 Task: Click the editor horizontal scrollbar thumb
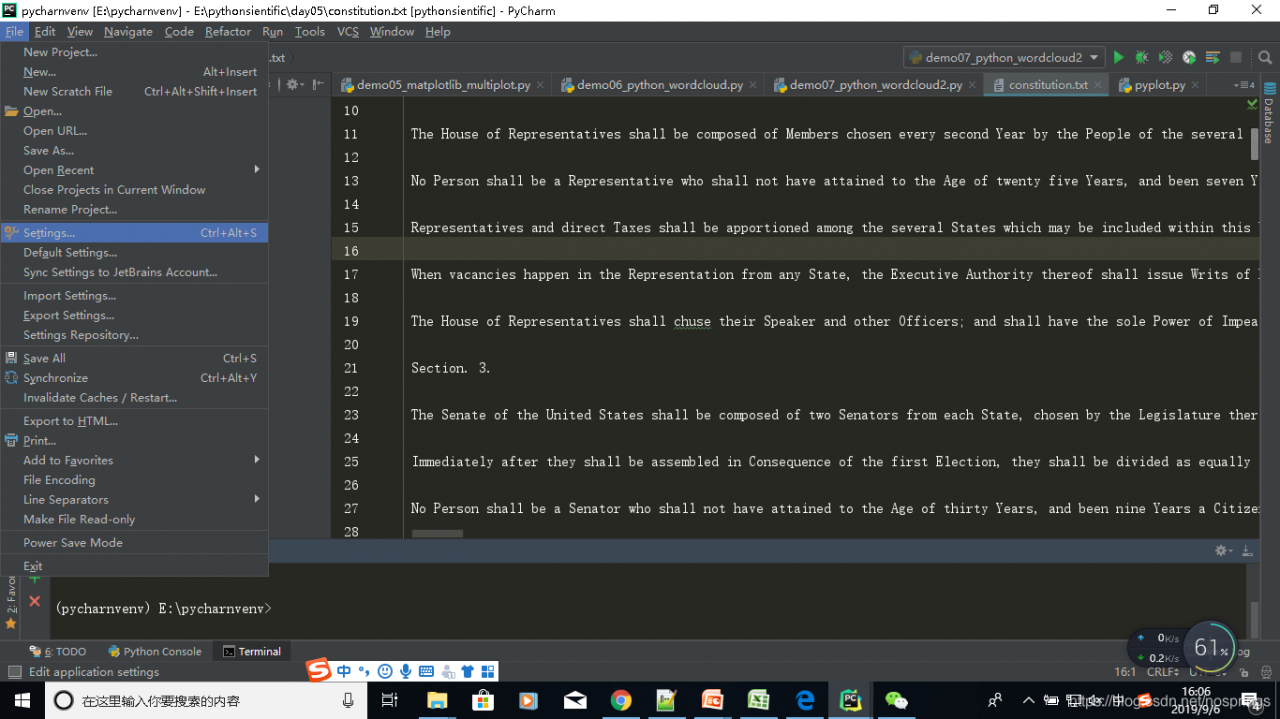tap(437, 534)
